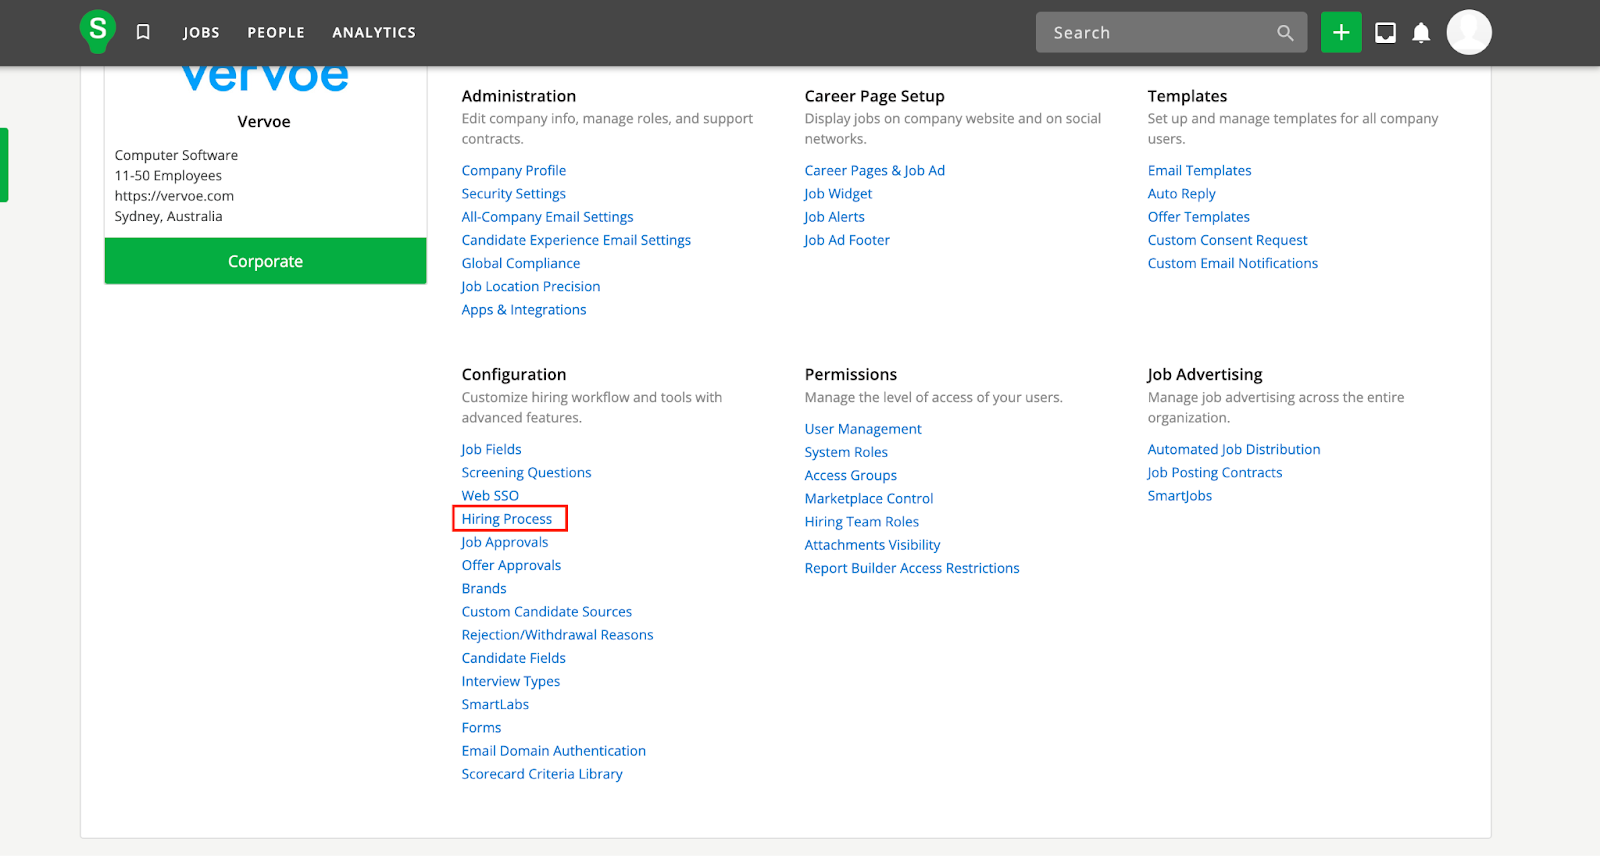Open Auto Reply templates

[1181, 194]
